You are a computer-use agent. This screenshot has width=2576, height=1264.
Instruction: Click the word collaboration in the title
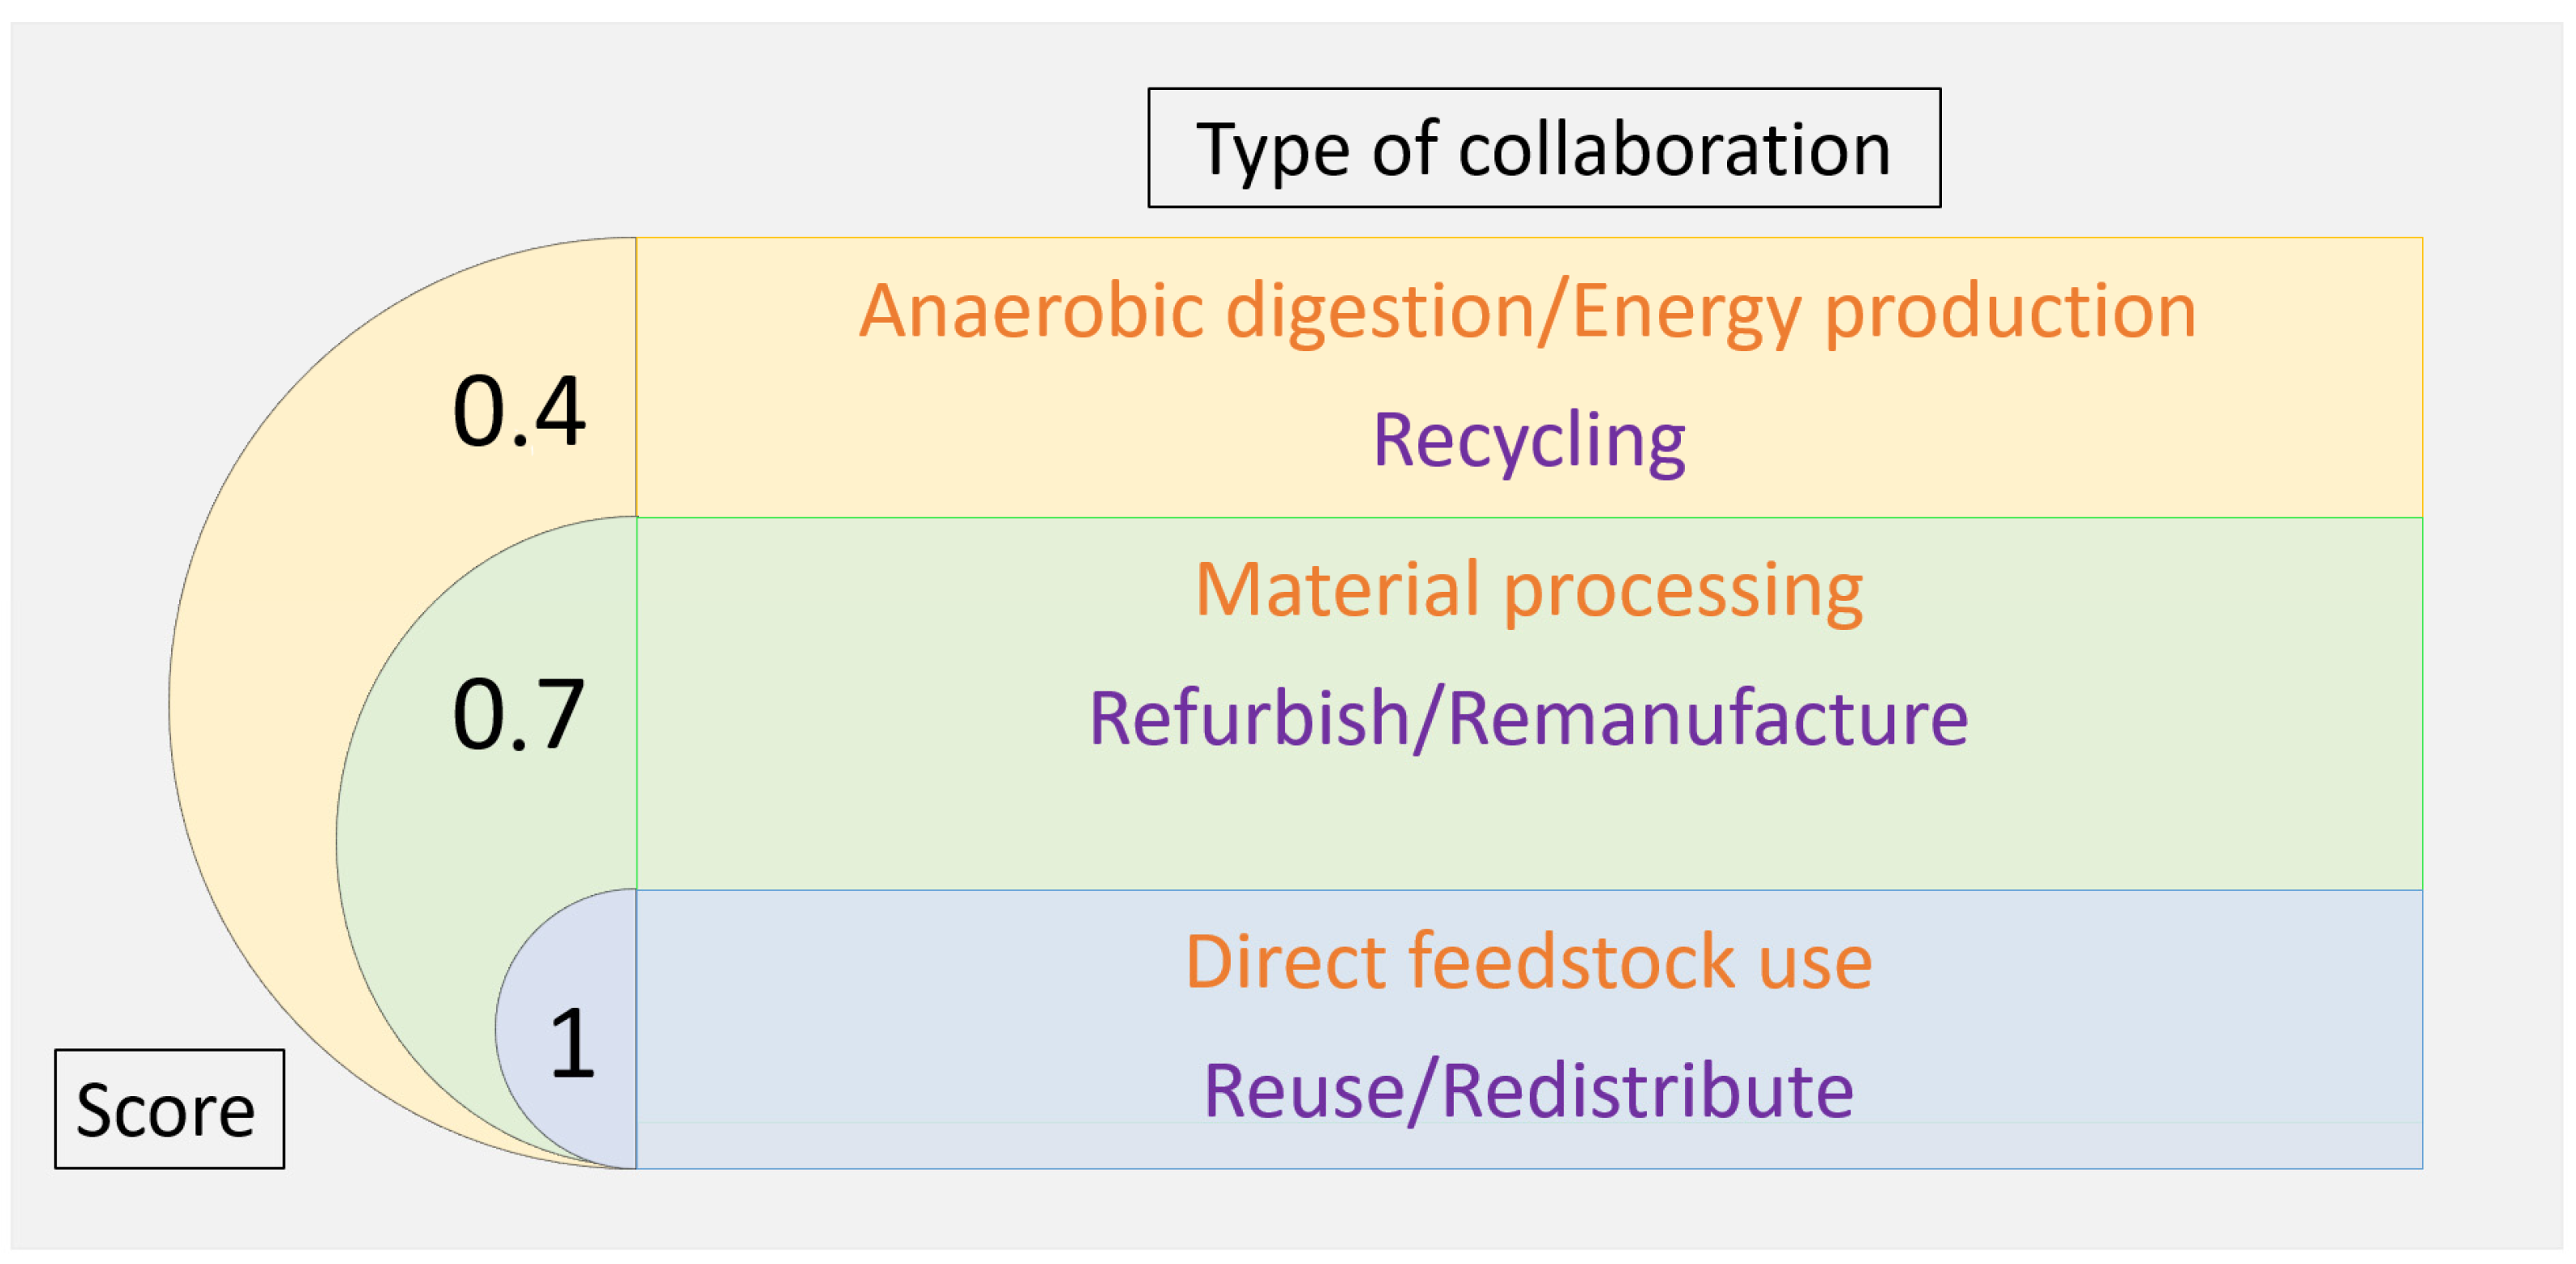1675,149
